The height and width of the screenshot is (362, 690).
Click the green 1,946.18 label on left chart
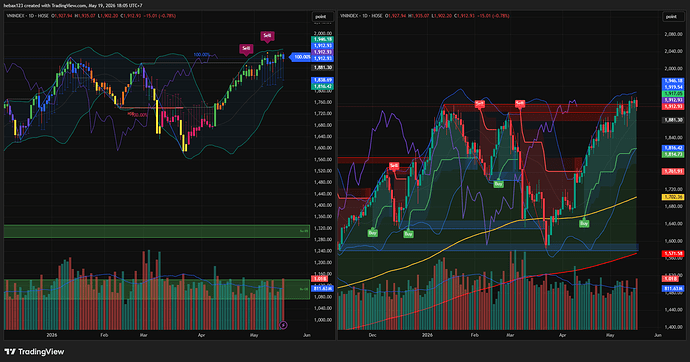click(323, 39)
